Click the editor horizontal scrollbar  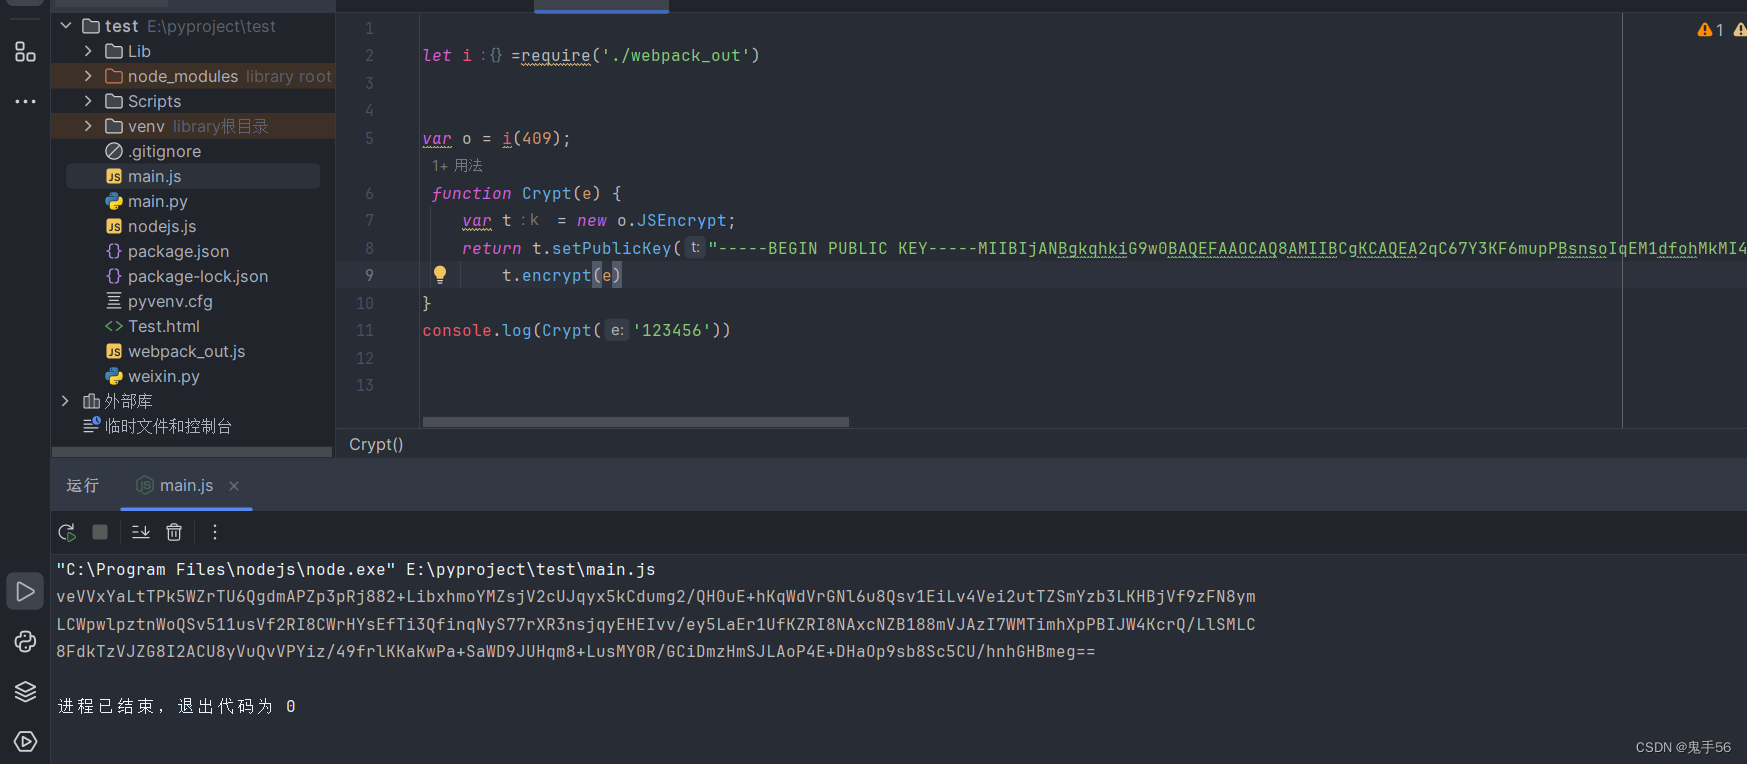(x=636, y=422)
